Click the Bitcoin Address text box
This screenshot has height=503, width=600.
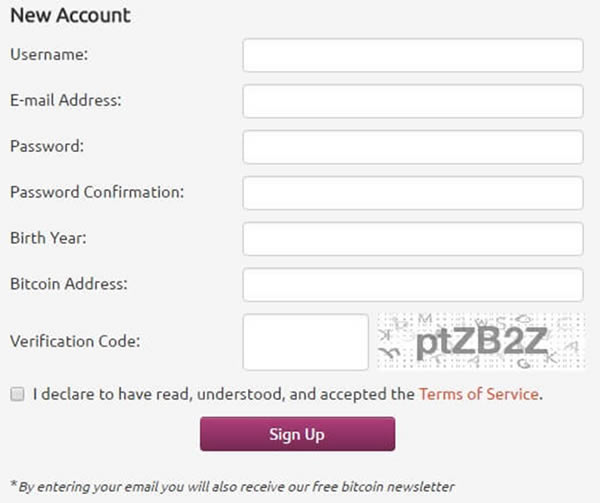tap(412, 285)
